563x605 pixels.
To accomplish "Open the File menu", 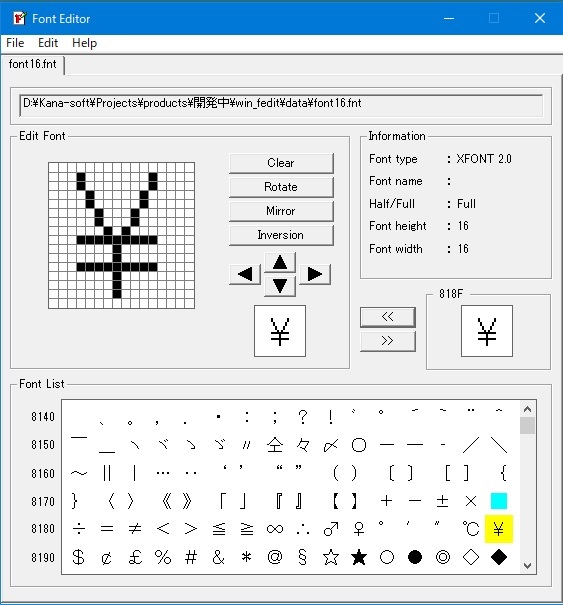I will (x=15, y=43).
